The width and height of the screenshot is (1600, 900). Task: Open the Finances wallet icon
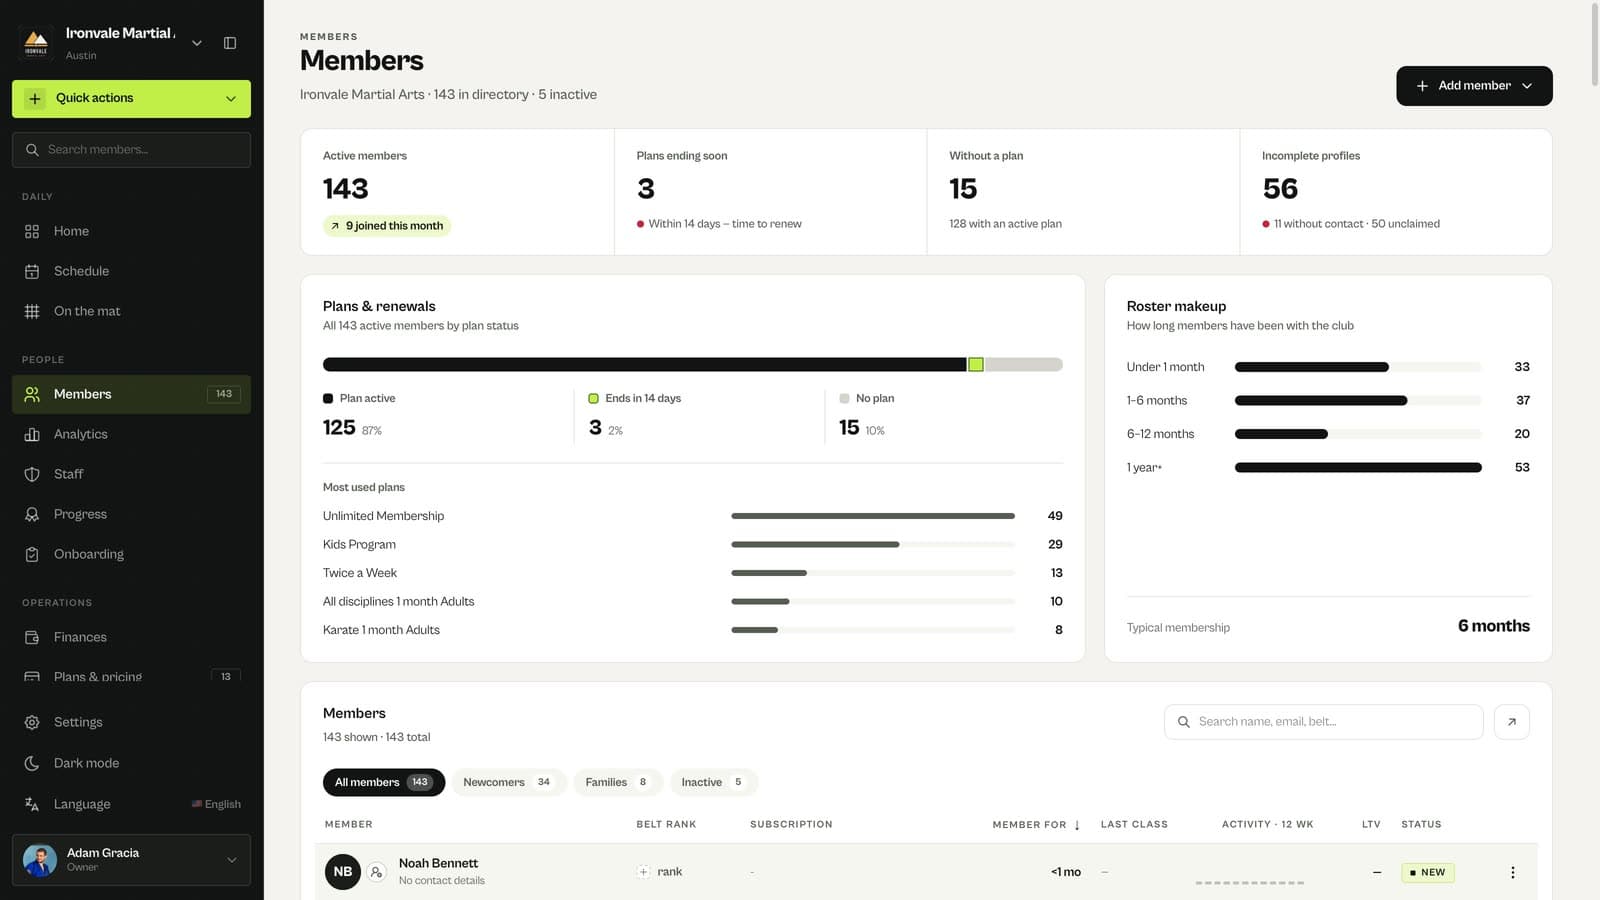click(32, 637)
